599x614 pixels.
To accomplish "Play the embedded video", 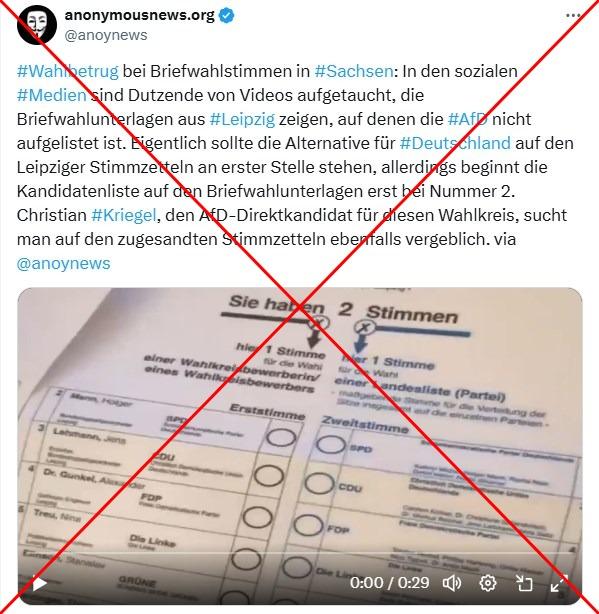I will (40, 583).
